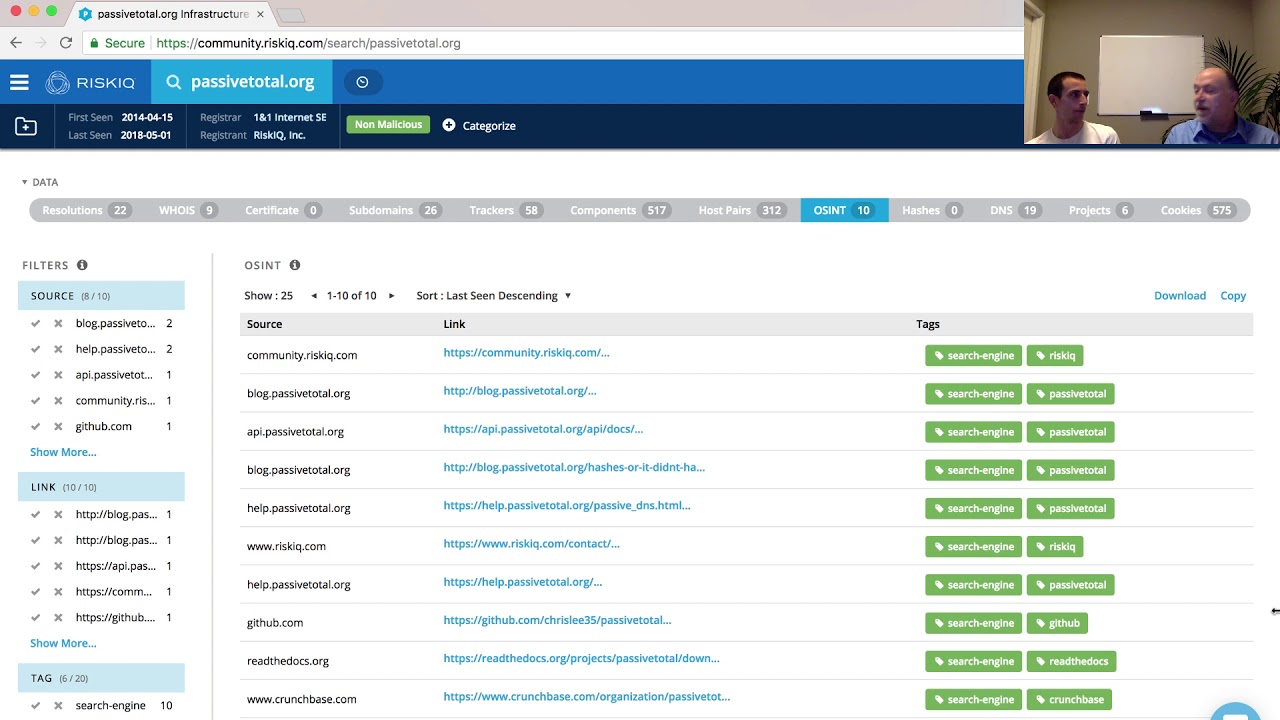Open https://community.riskiq.com/... link
Image resolution: width=1280 pixels, height=720 pixels.
pyautogui.click(x=526, y=353)
